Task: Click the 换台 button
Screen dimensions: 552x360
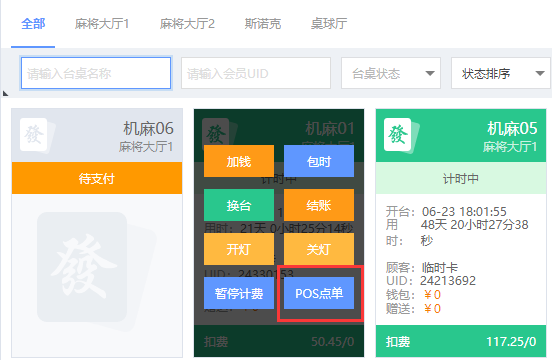Action: pos(239,205)
